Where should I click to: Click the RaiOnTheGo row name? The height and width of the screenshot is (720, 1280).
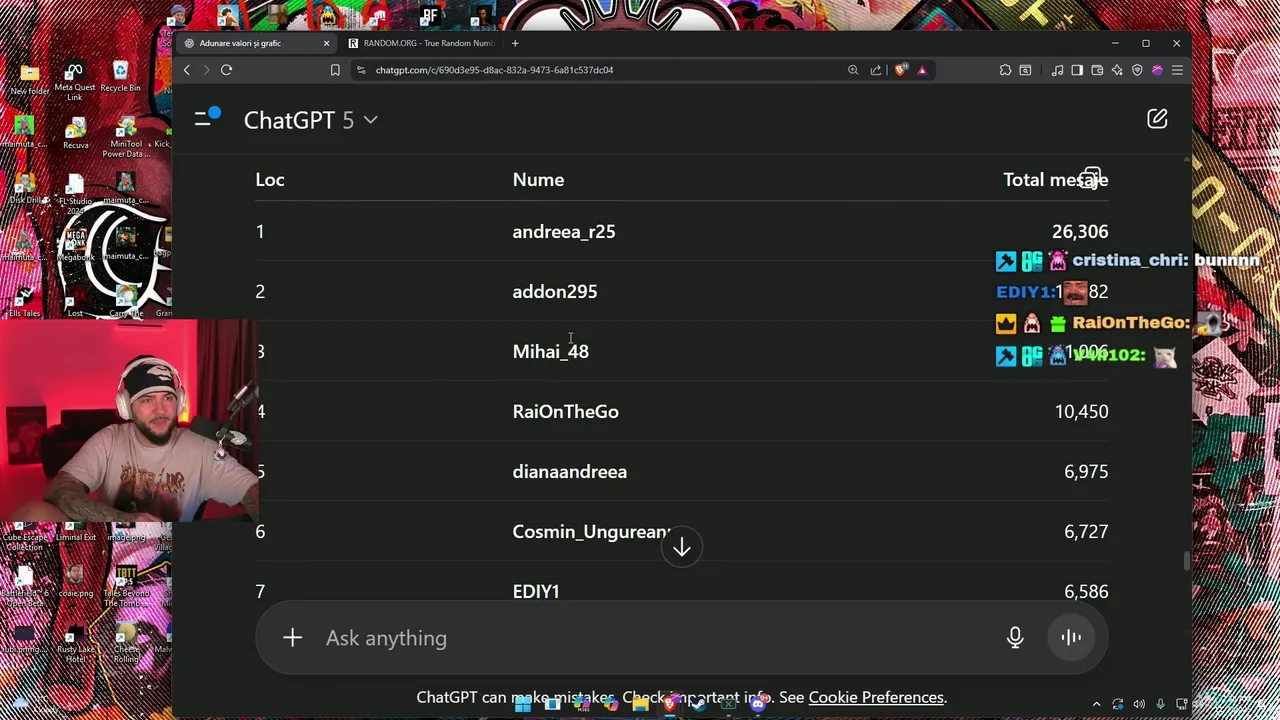(x=566, y=412)
